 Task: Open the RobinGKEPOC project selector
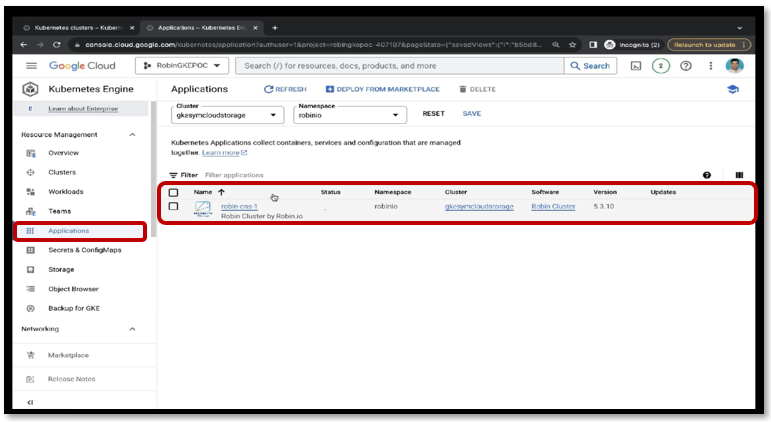[x=182, y=65]
